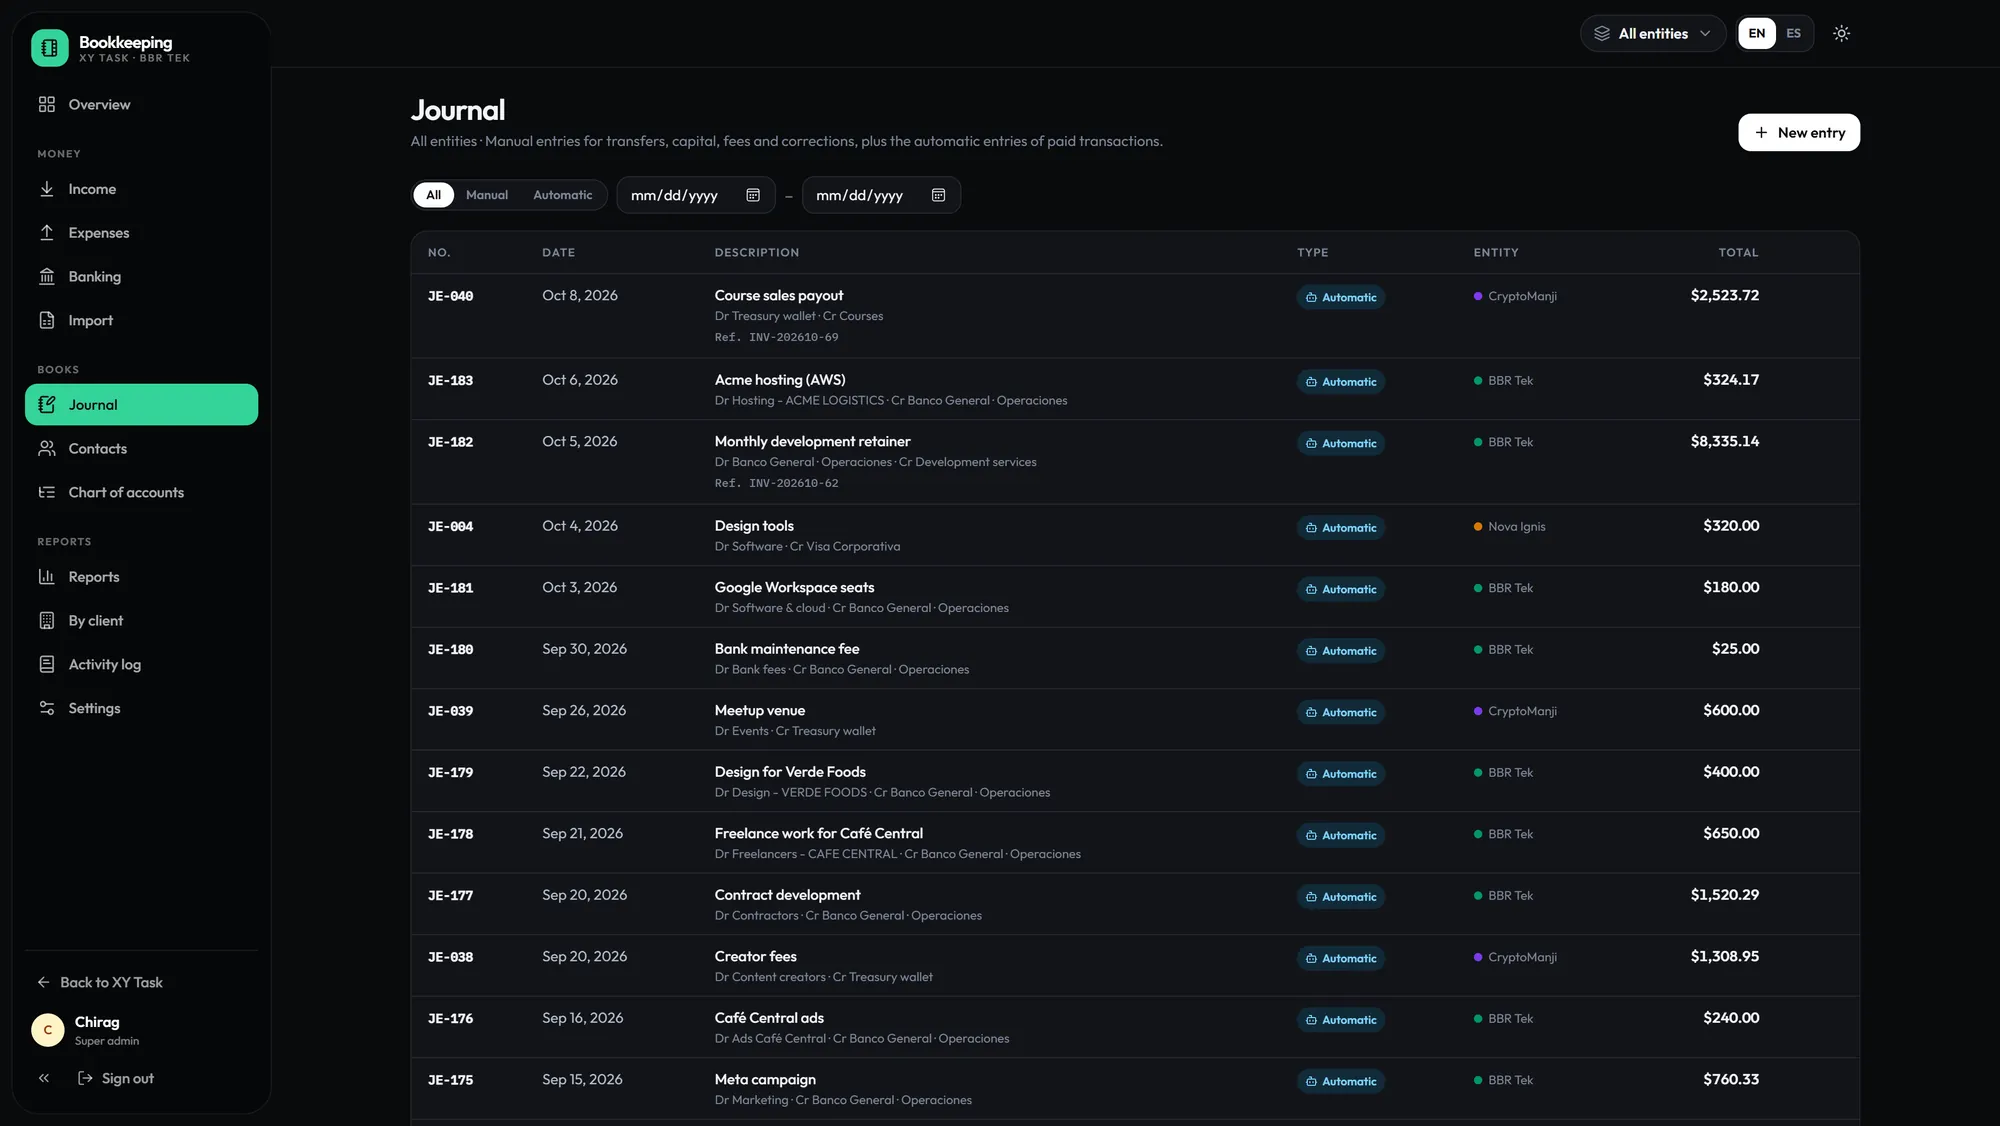Open the Overview grid icon
2000x1126 pixels.
47,104
